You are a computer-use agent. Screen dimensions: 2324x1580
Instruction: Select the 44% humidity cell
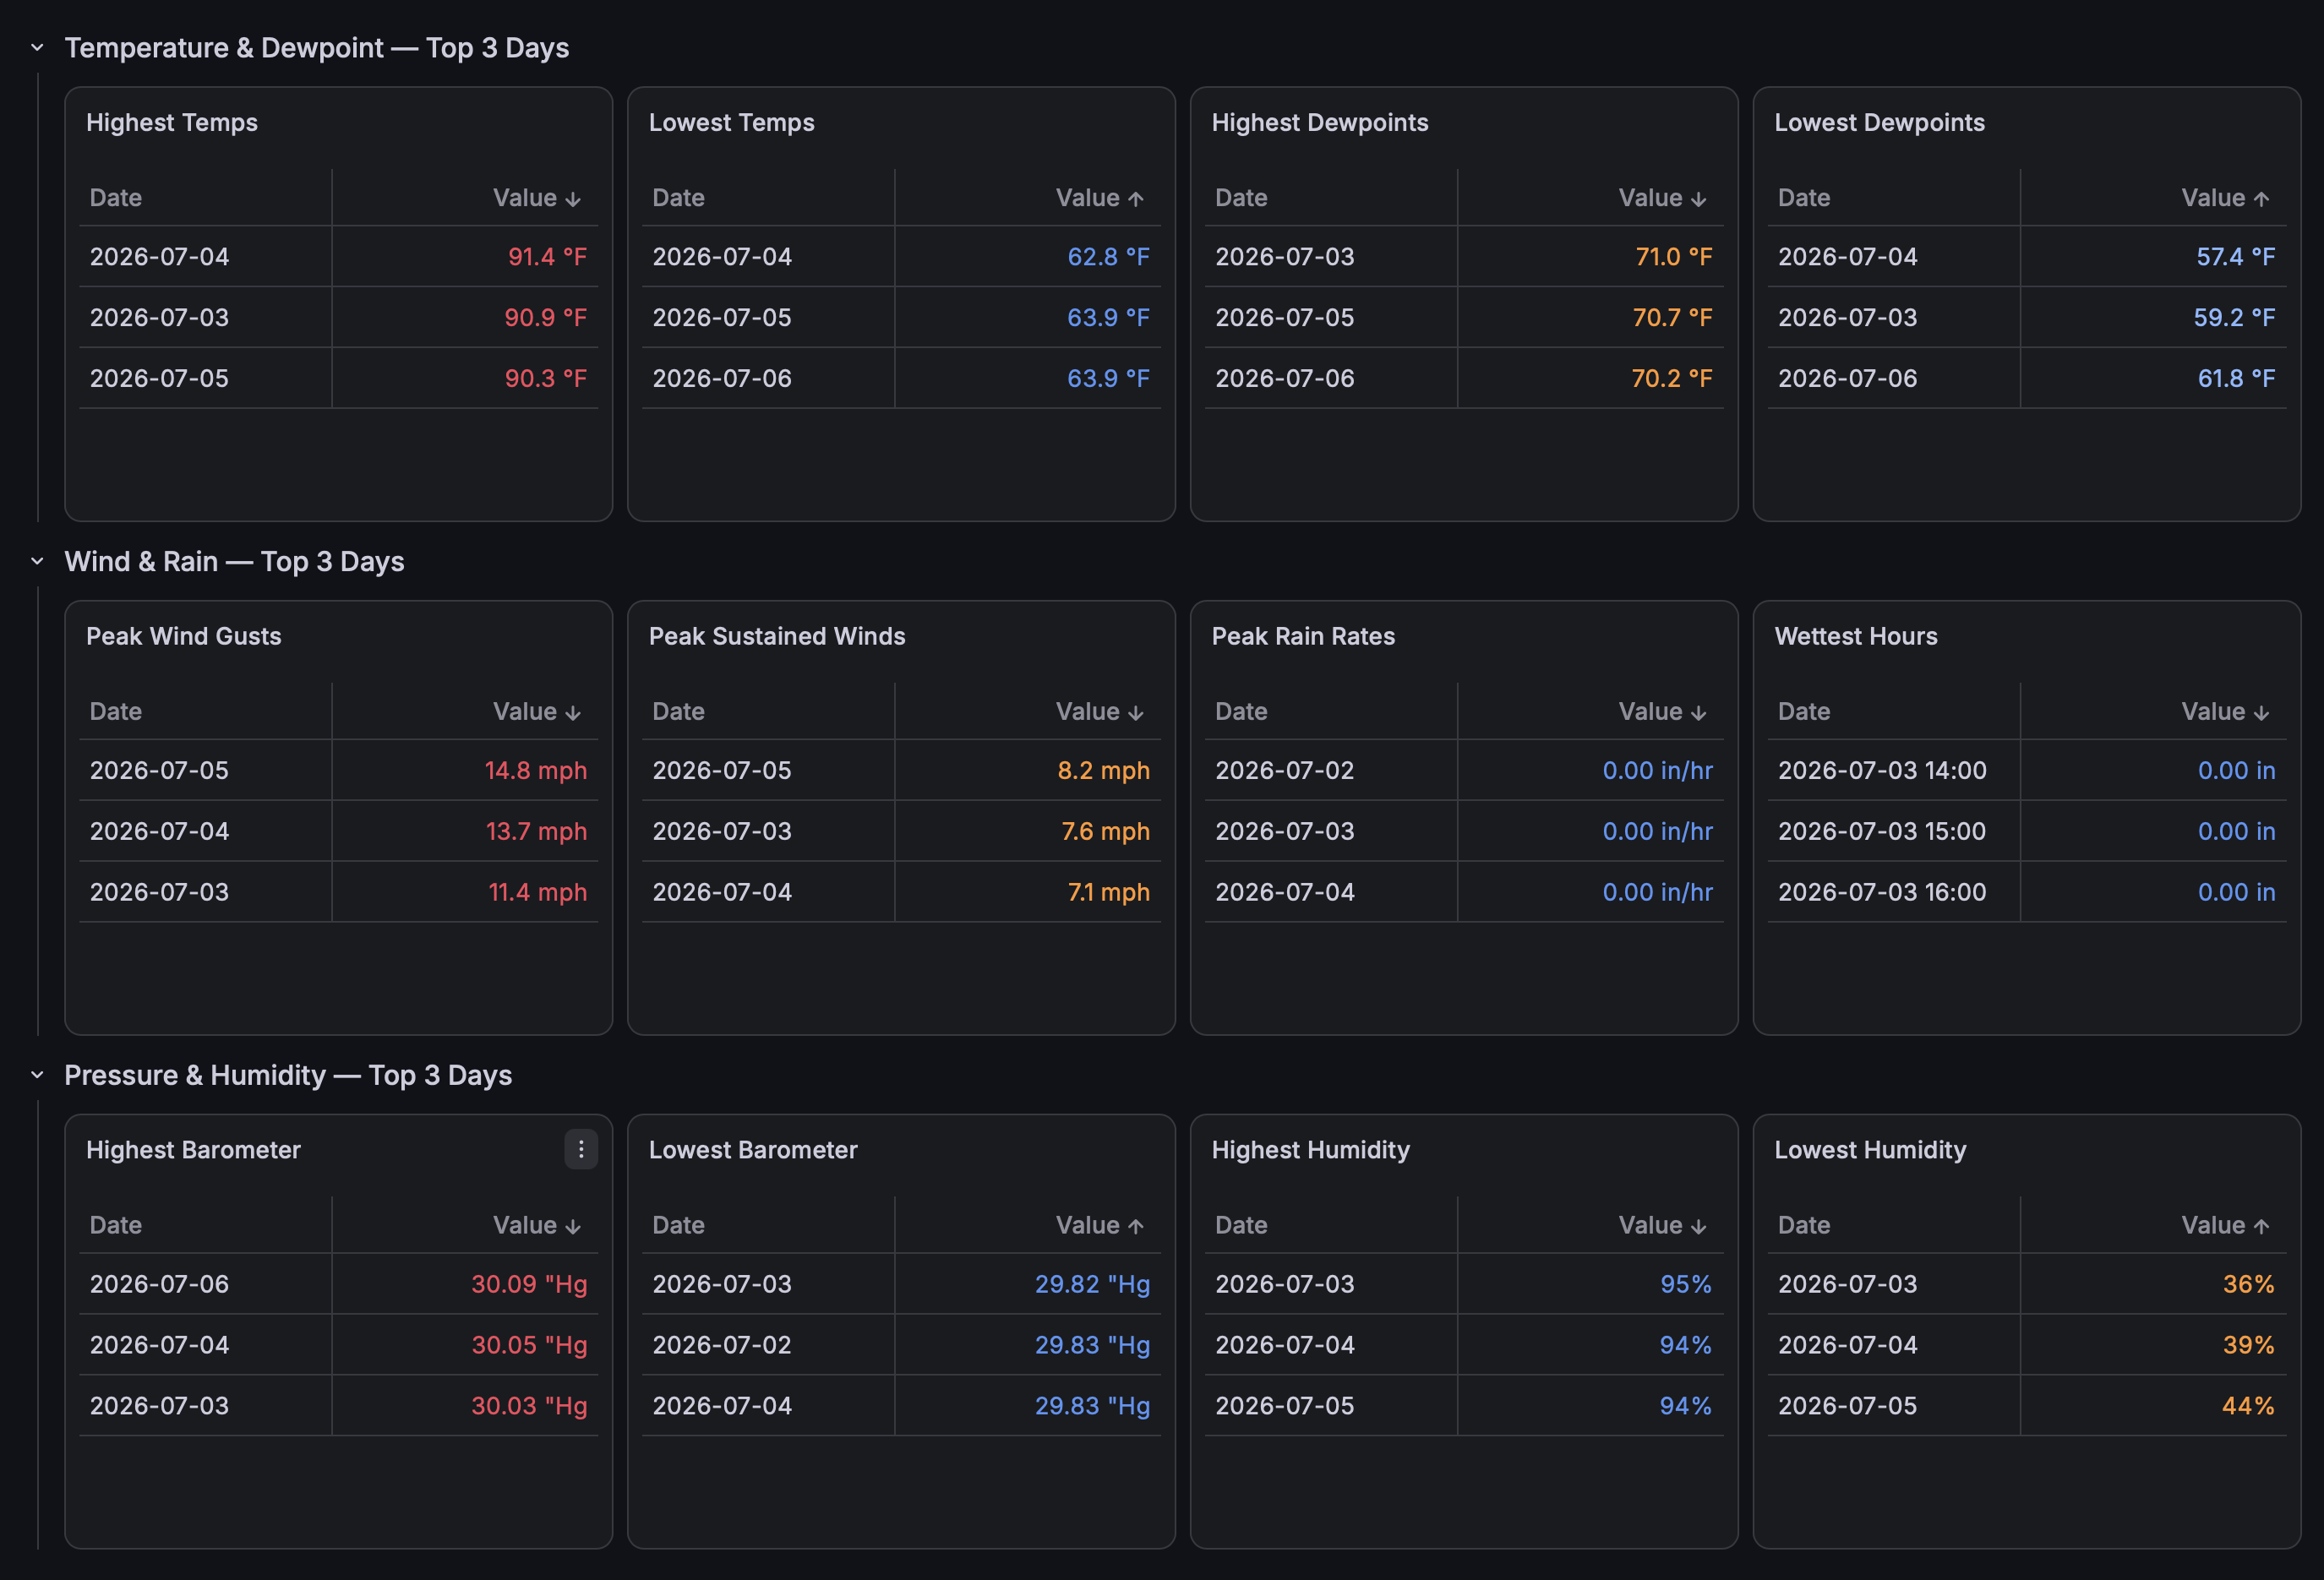point(2154,1406)
